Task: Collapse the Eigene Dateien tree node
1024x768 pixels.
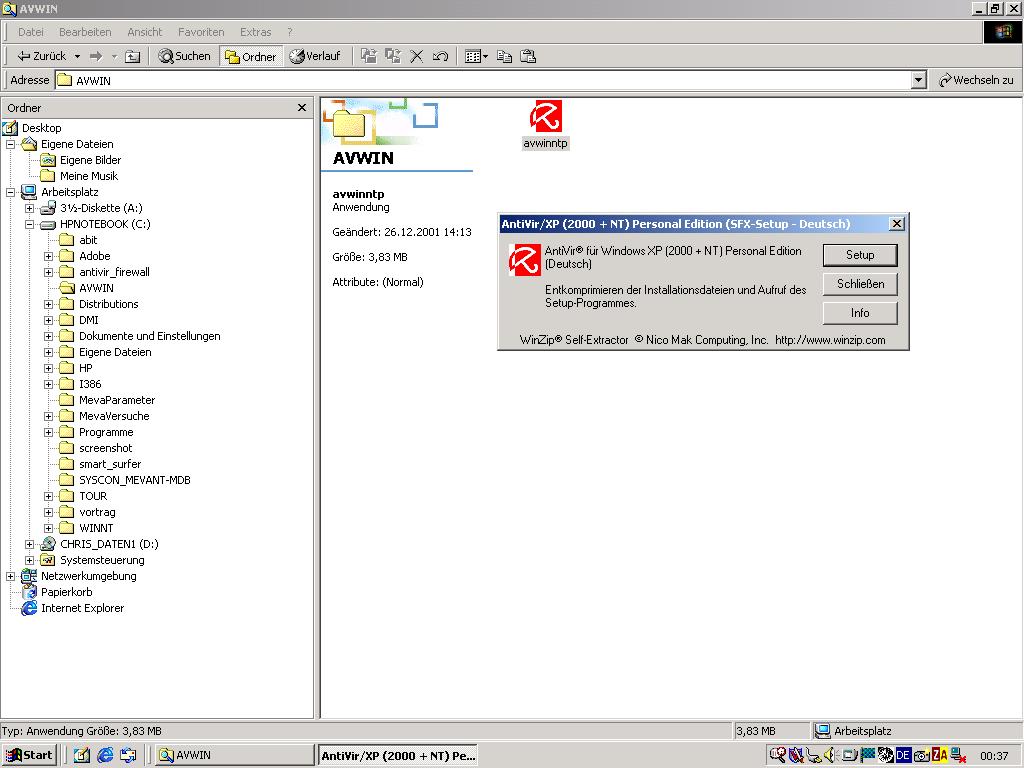Action: (x=10, y=144)
